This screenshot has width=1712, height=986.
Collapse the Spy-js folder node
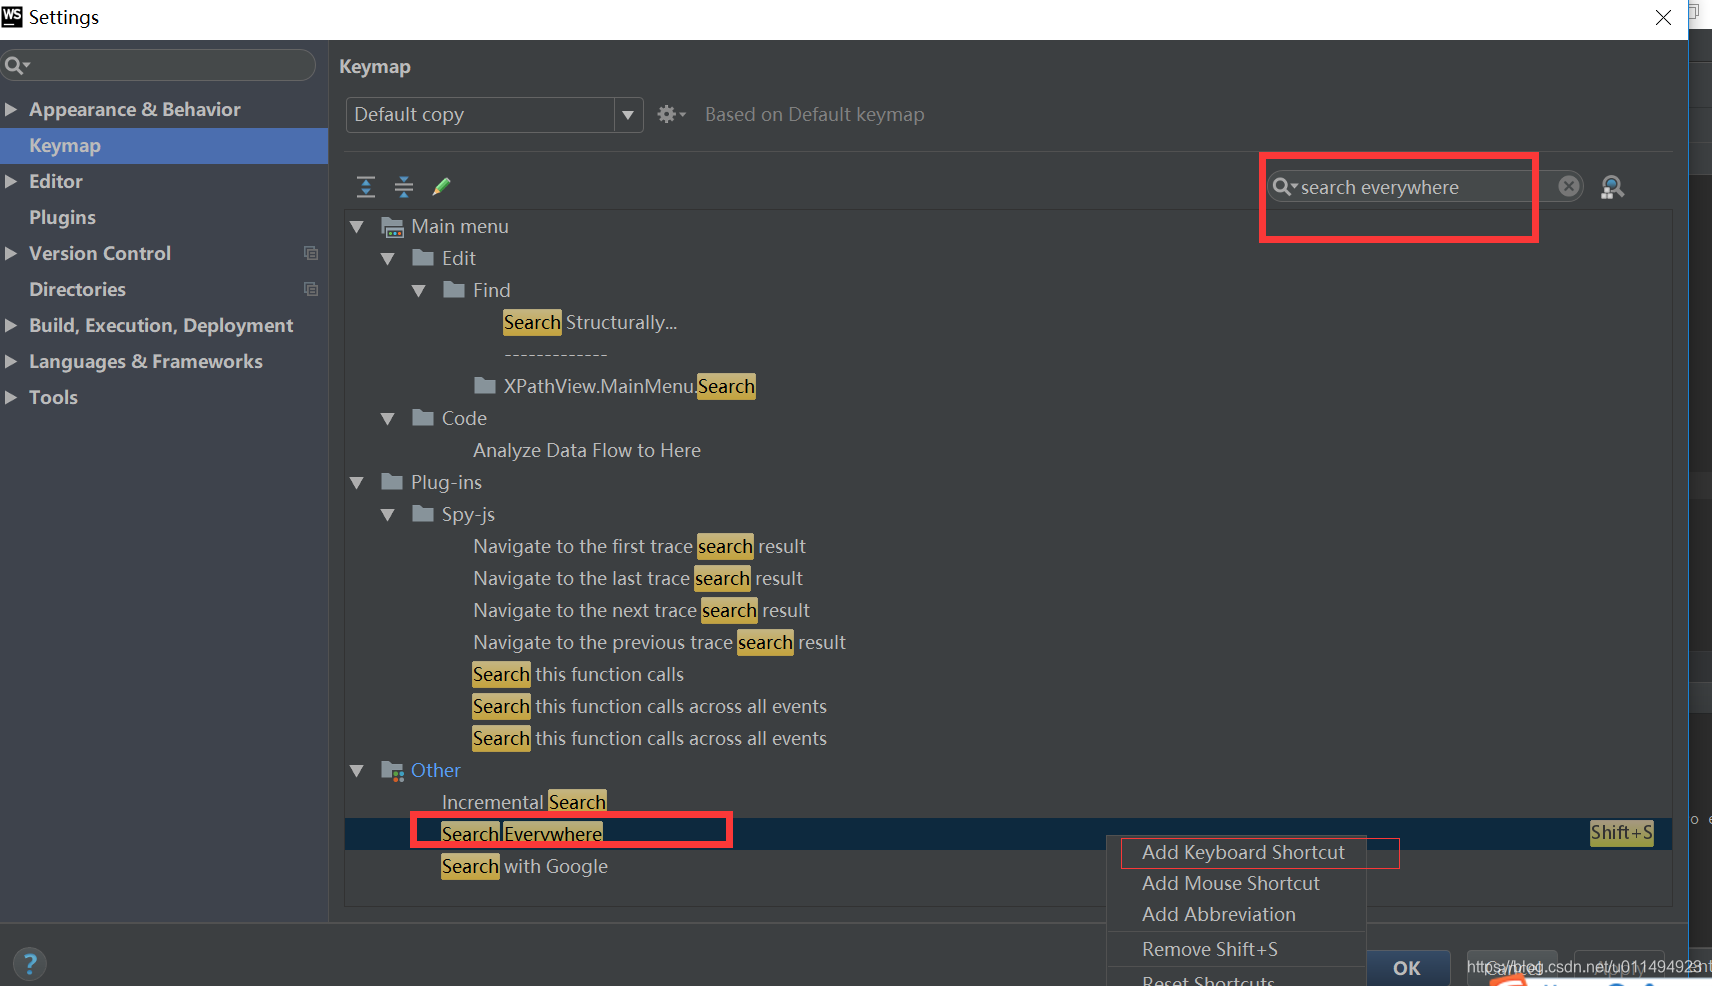387,515
